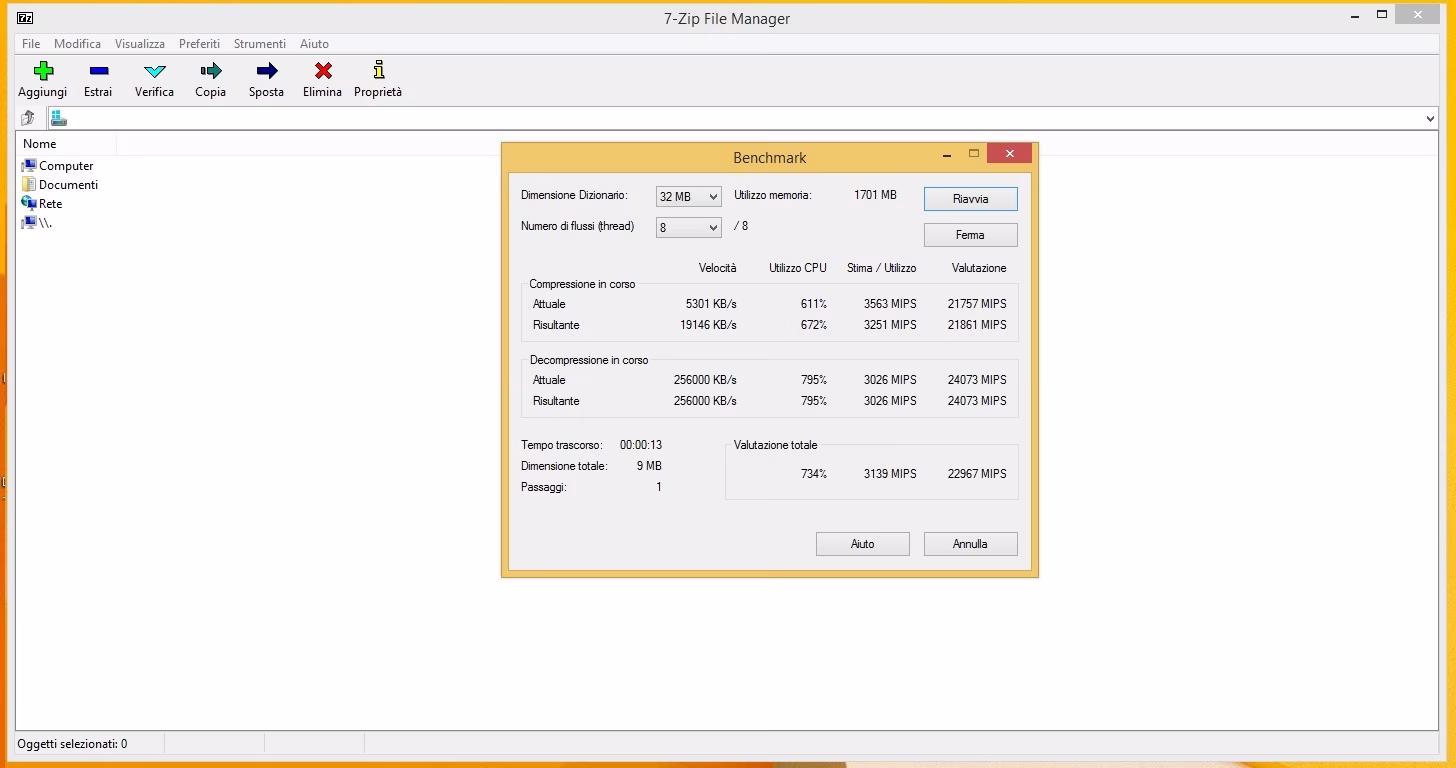Select the Rete network icon
The width and height of the screenshot is (1456, 768).
pos(29,203)
